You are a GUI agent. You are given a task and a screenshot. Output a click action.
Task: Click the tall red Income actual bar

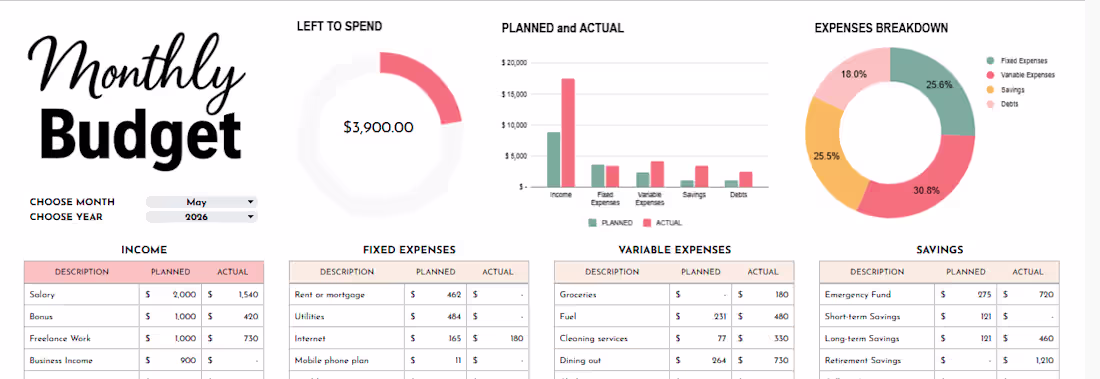click(568, 133)
